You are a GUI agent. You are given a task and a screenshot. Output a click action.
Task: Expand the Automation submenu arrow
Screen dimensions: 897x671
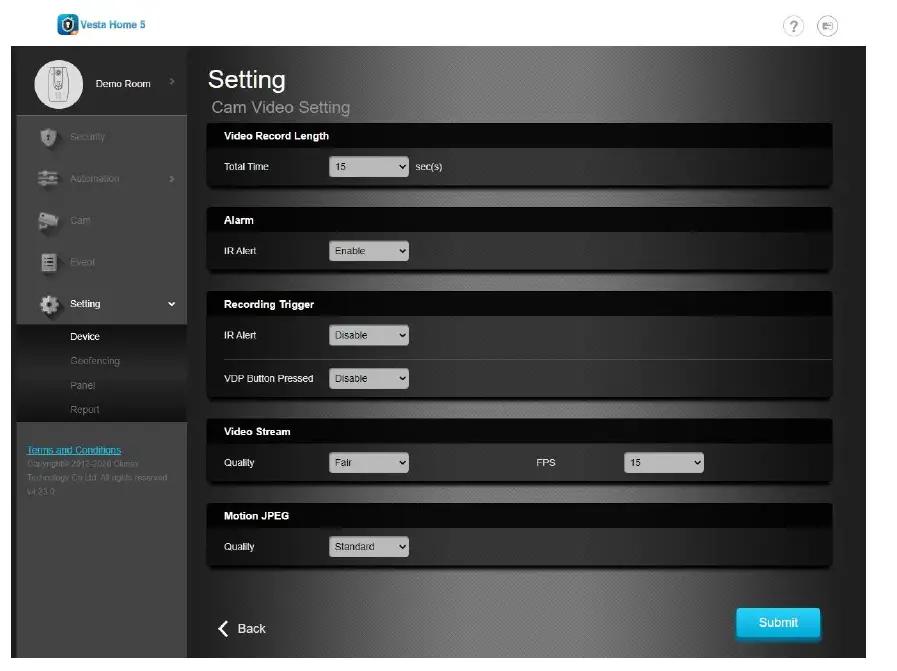[x=172, y=179]
